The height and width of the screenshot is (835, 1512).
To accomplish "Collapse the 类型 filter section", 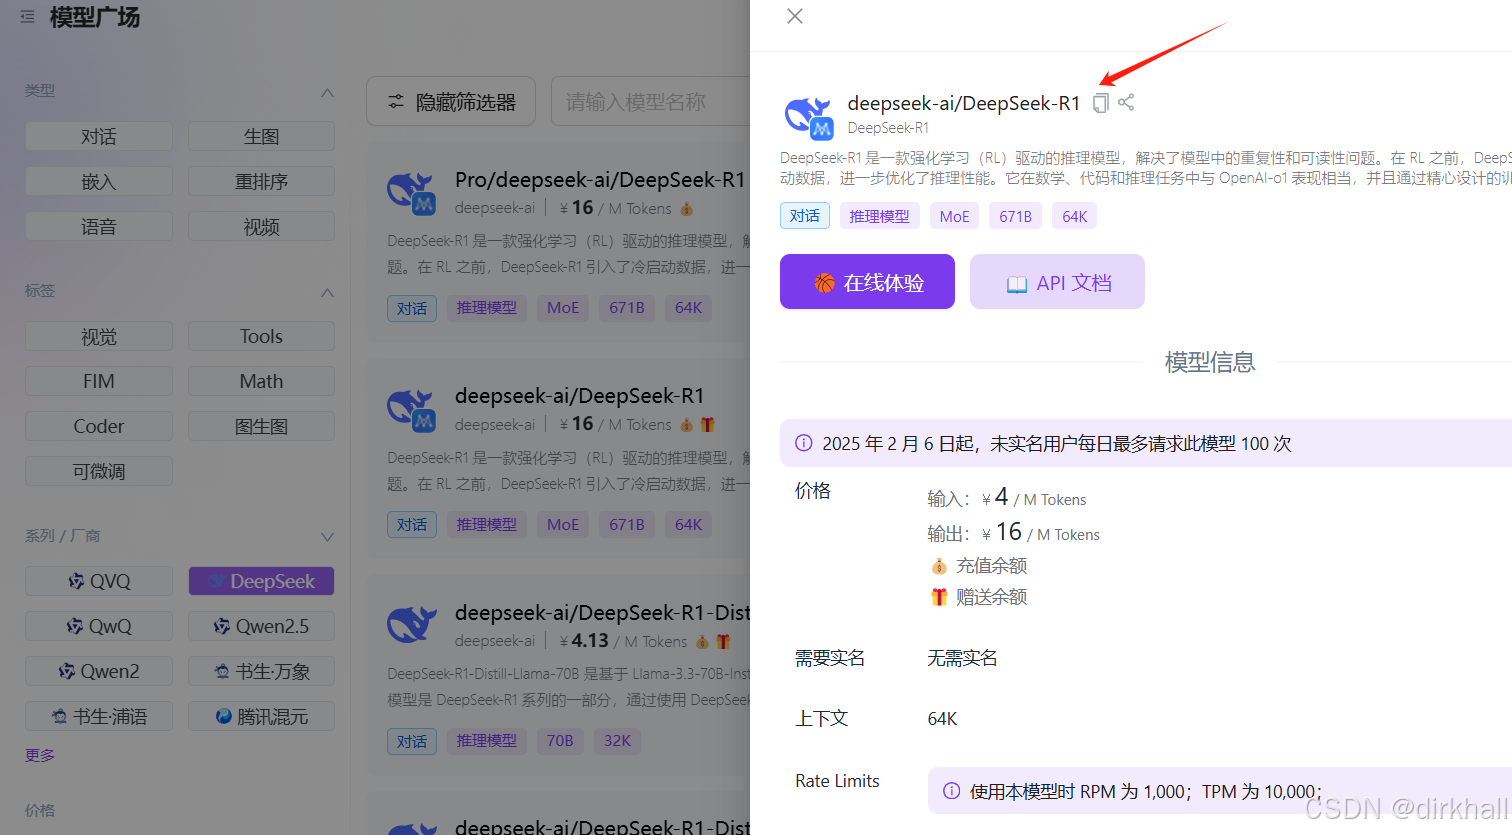I will 327,92.
